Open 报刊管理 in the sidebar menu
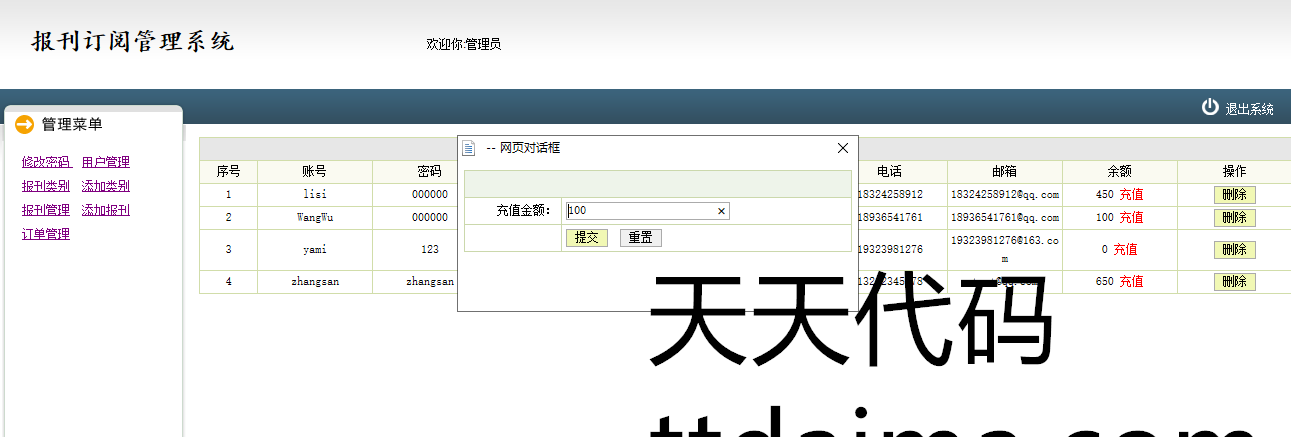This screenshot has height=437, width=1291. [46, 210]
